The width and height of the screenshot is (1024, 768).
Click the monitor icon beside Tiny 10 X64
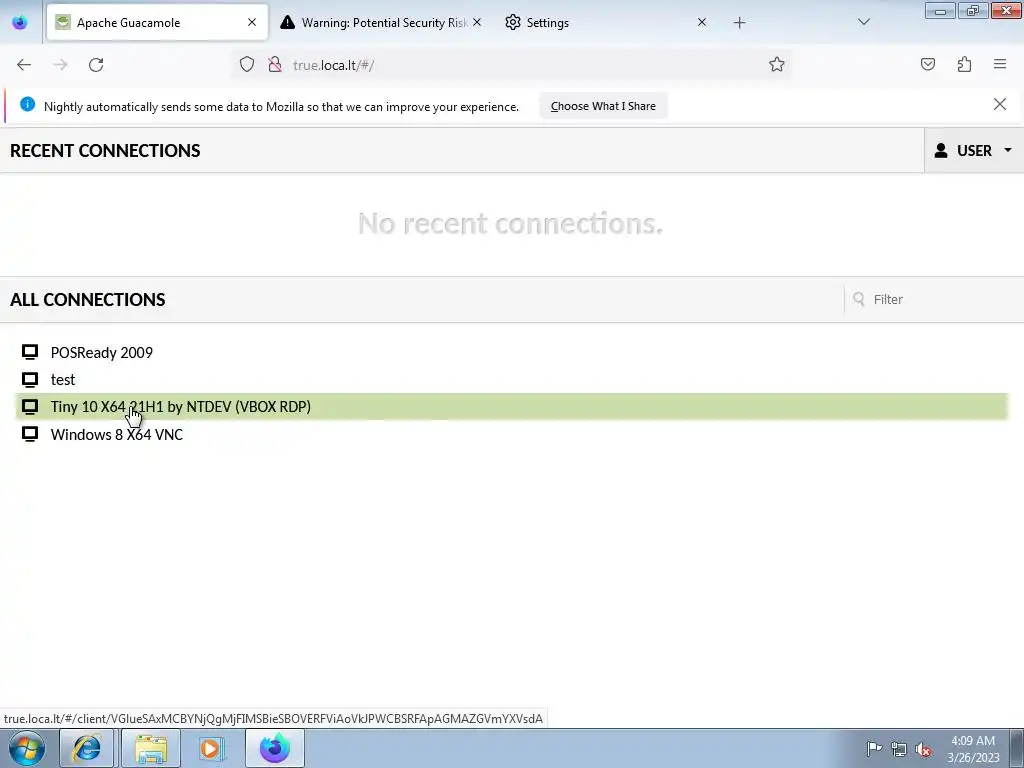(30, 407)
